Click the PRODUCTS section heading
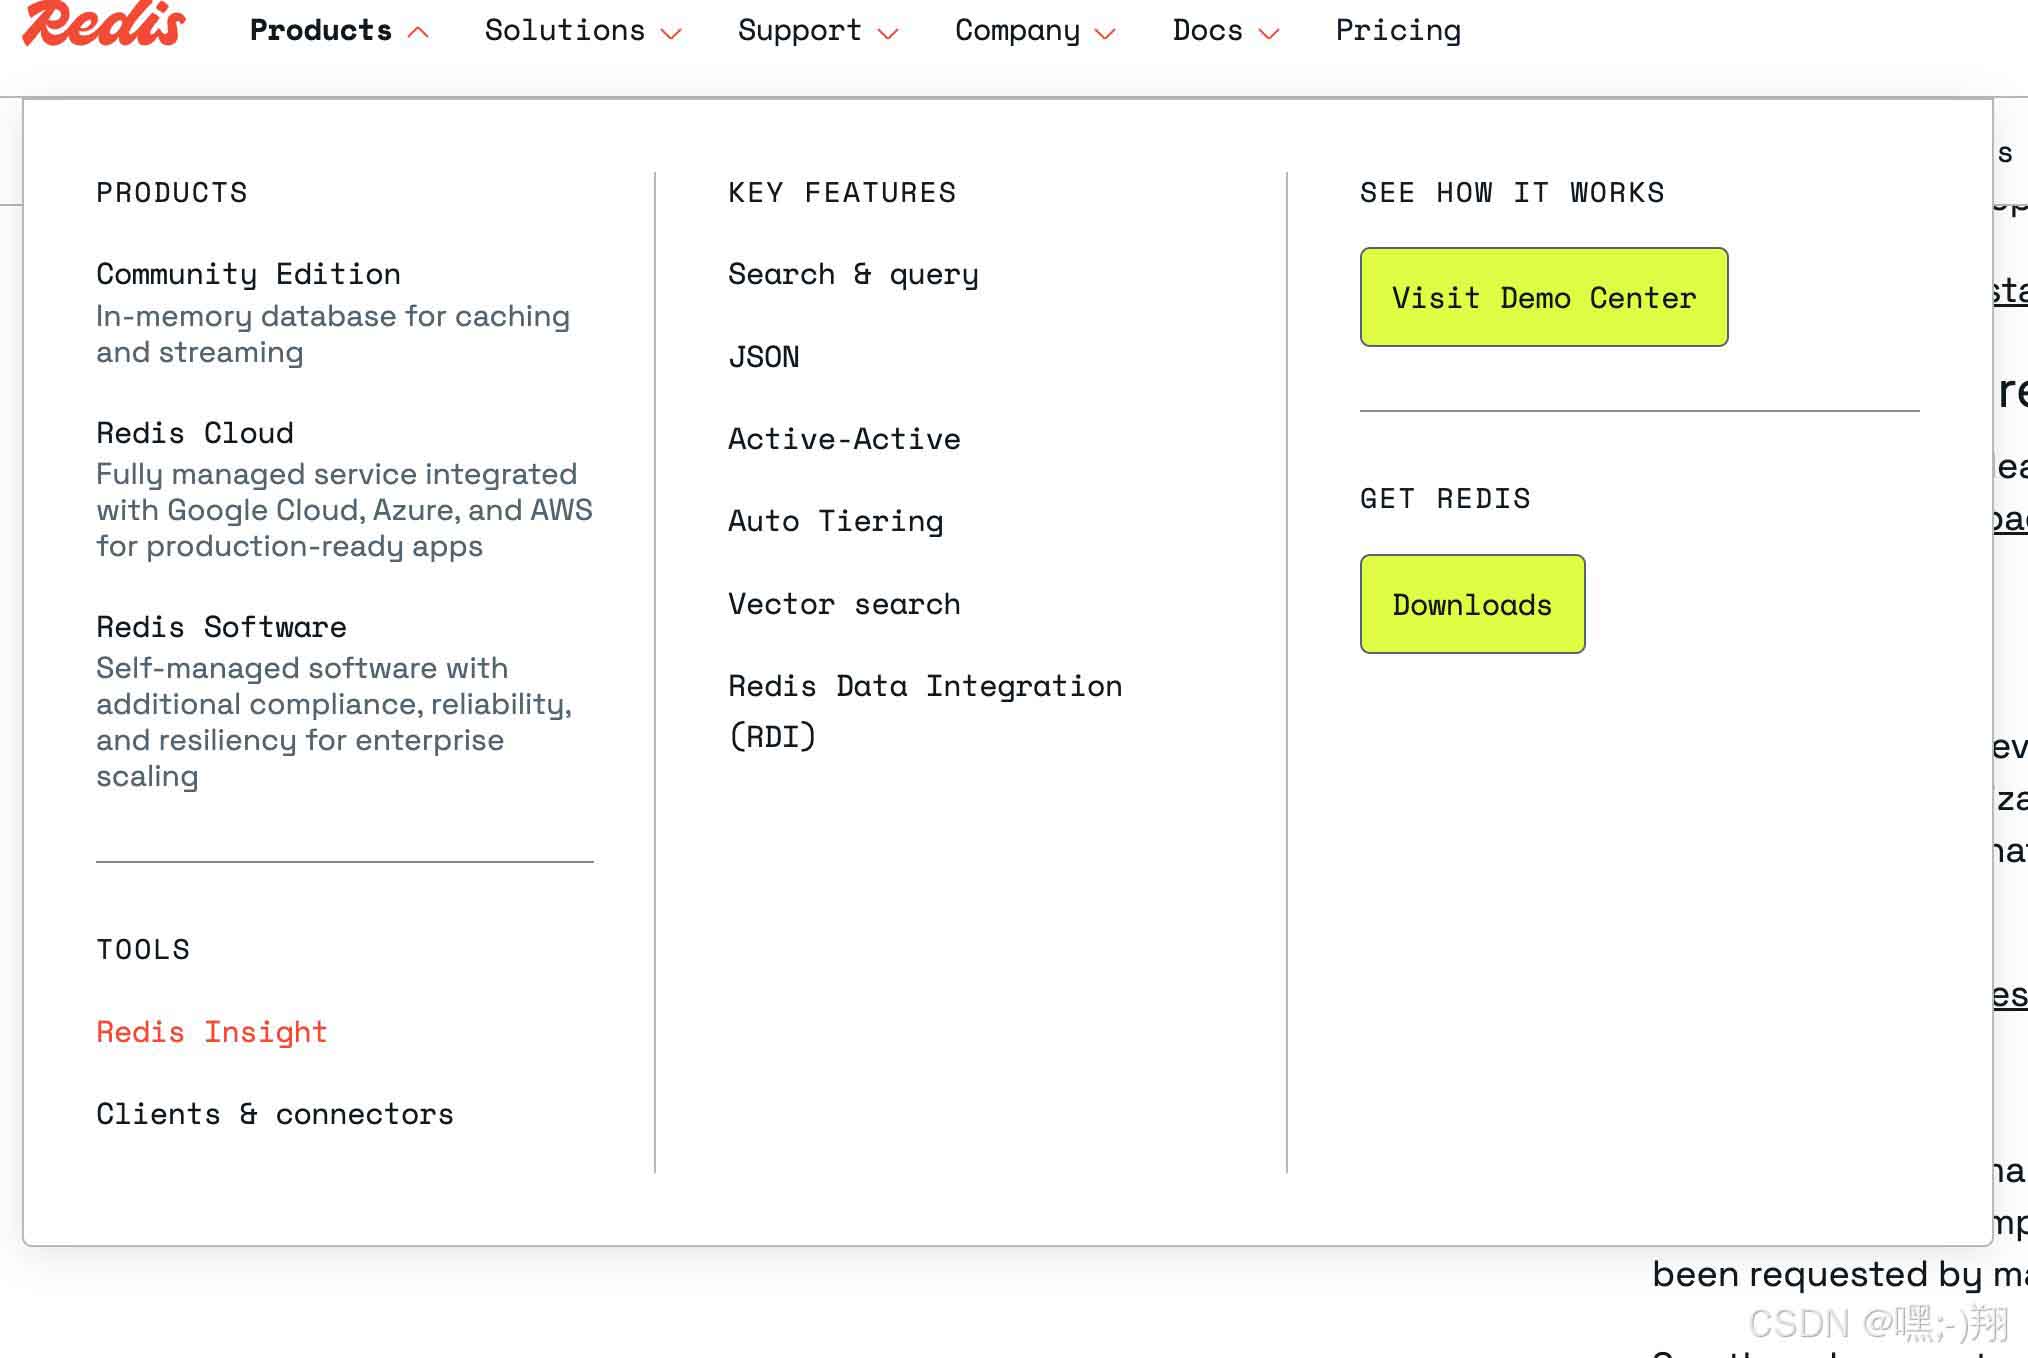Viewport: 2028px width, 1358px height. click(x=172, y=192)
